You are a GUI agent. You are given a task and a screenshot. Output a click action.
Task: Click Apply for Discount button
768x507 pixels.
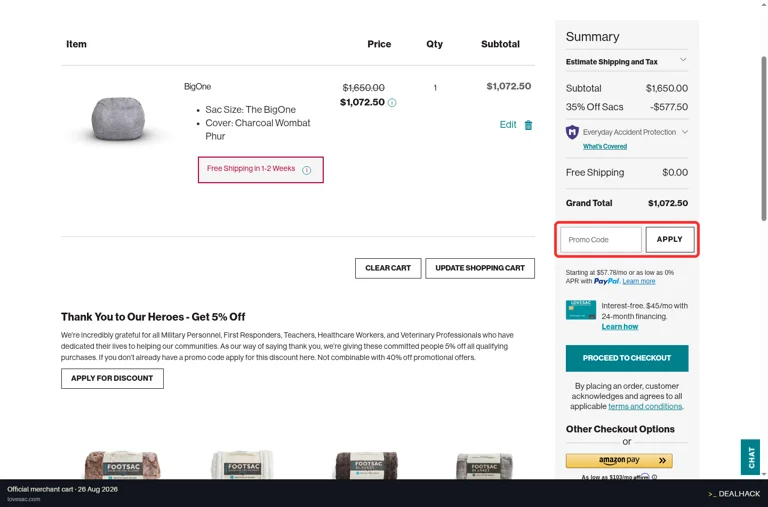pyautogui.click(x=112, y=378)
